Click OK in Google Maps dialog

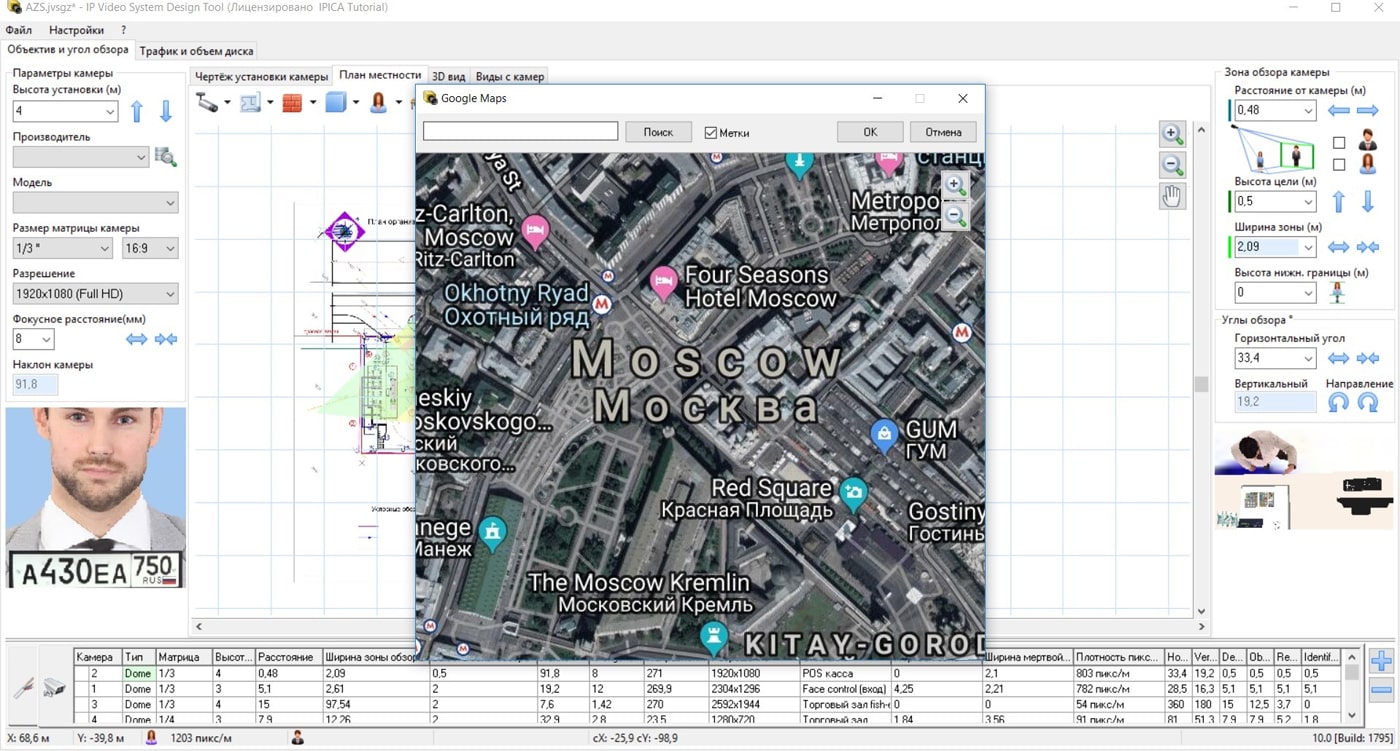click(x=870, y=132)
